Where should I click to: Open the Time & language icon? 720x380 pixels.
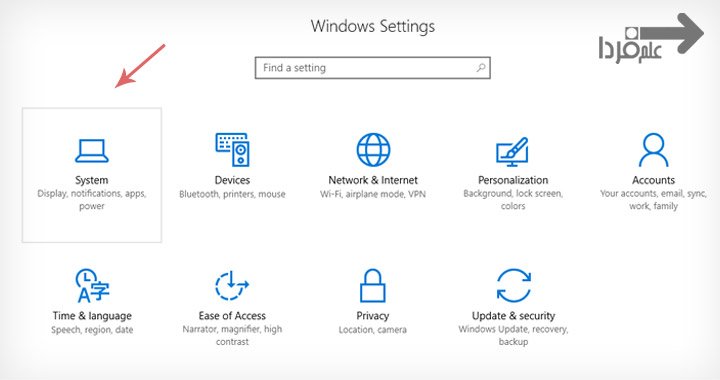point(92,286)
